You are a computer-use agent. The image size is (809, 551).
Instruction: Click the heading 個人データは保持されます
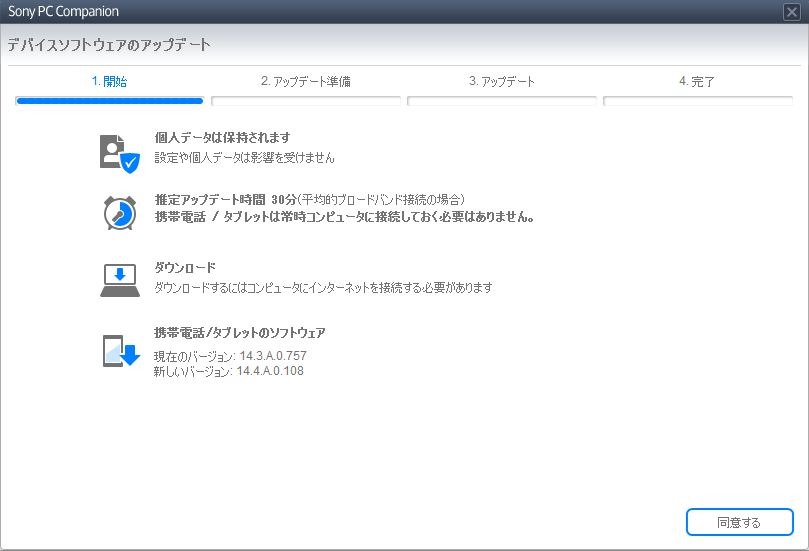(222, 138)
